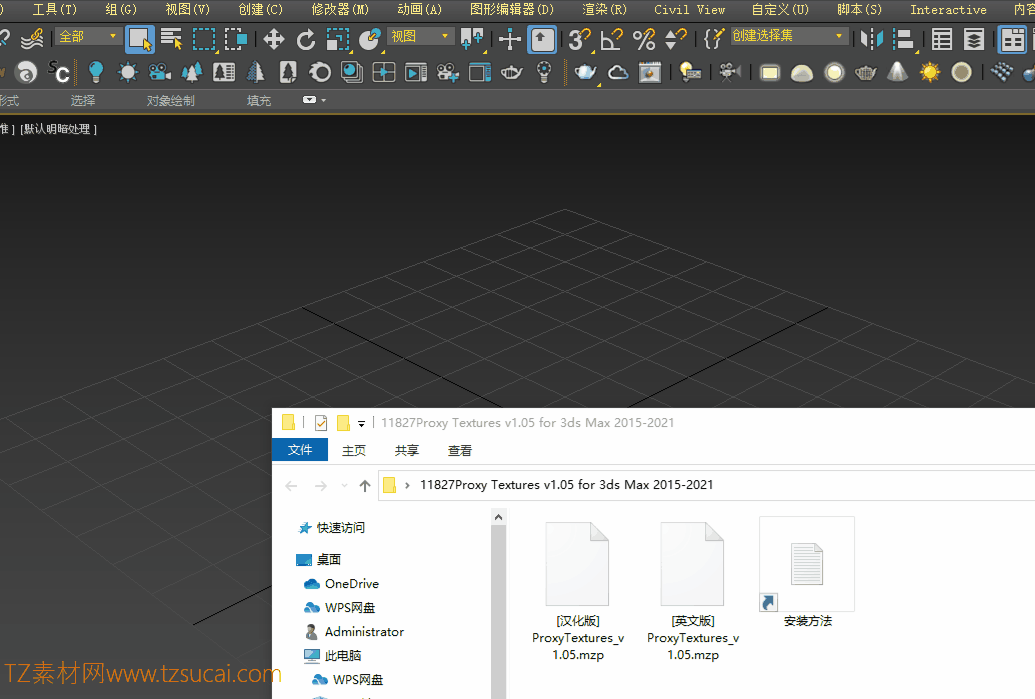Open the 视图 reference coordinate dropdown
The width and height of the screenshot is (1035, 699).
(420, 36)
